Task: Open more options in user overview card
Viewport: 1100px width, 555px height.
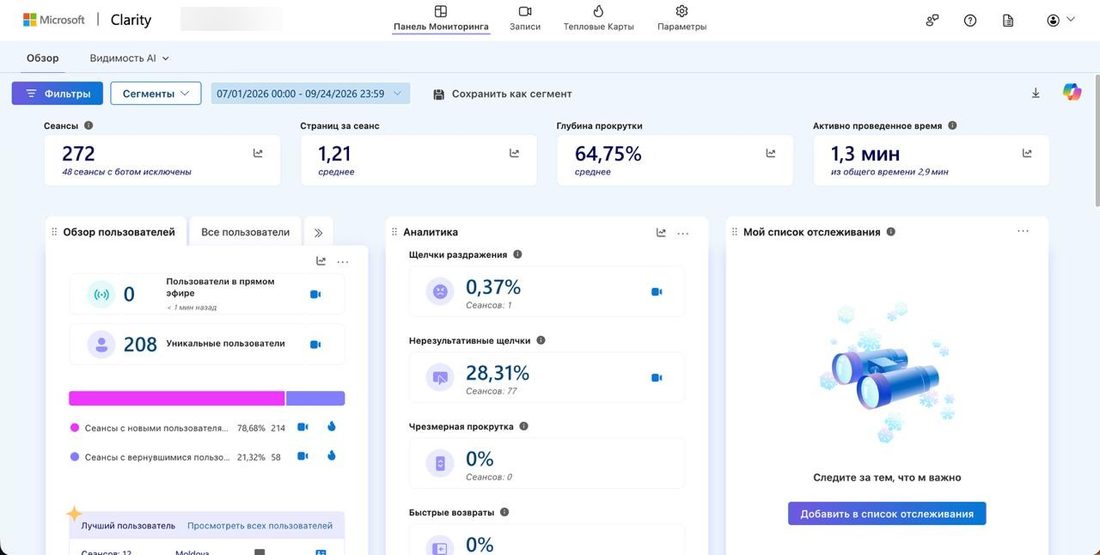Action: 342,262
